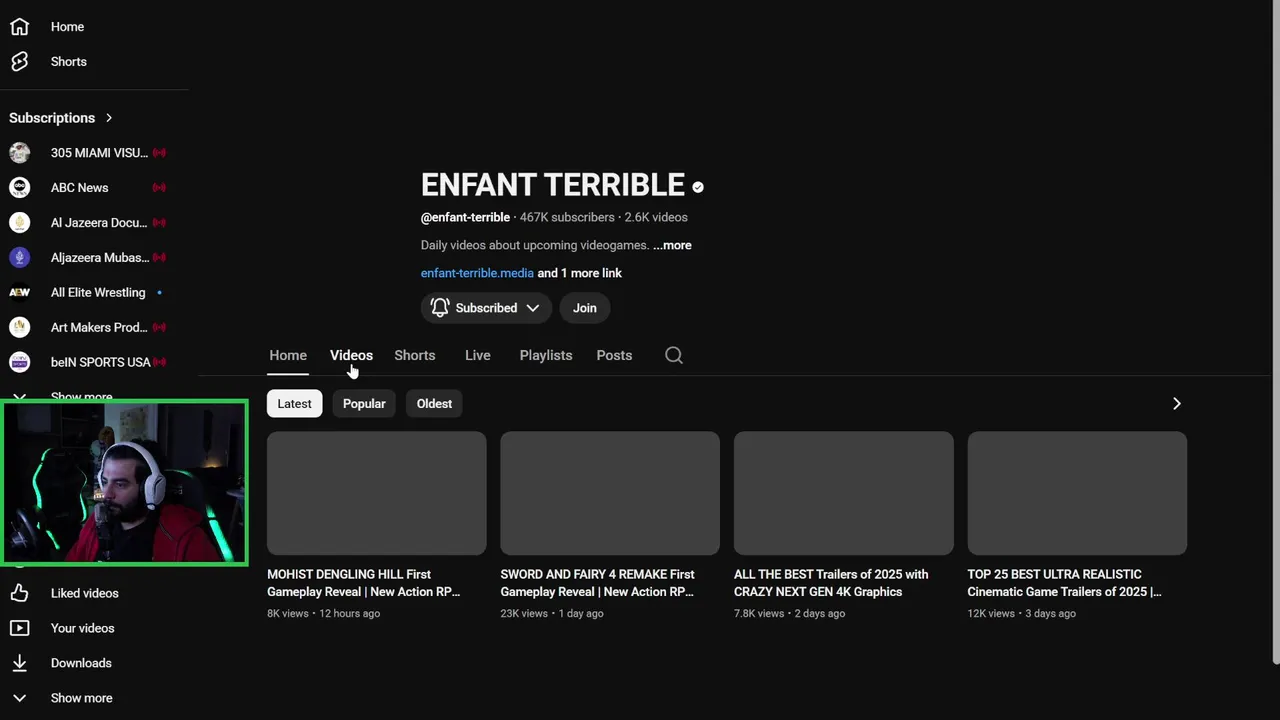The image size is (1280, 720).
Task: Switch to the Posts tab
Action: coord(614,355)
